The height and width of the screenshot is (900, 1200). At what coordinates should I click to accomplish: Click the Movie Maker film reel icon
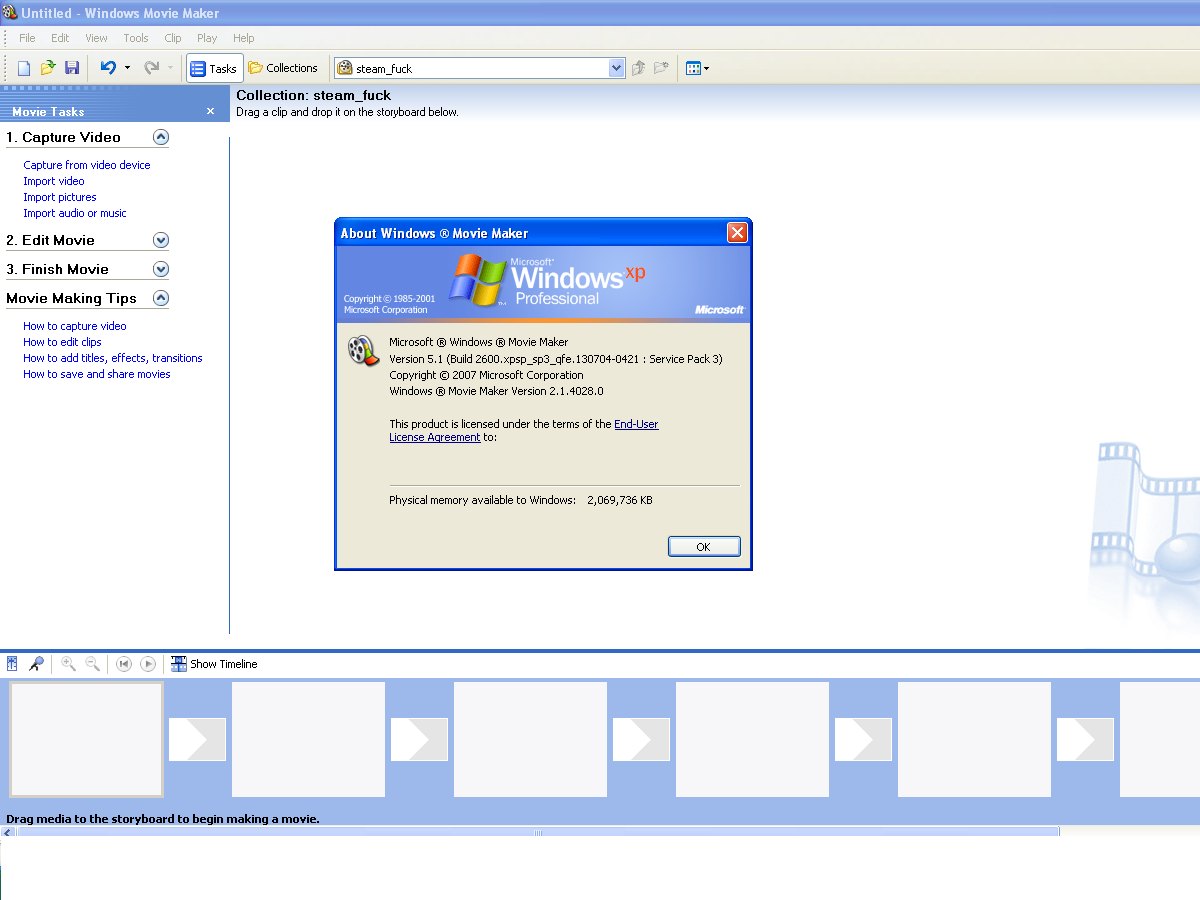(x=361, y=350)
